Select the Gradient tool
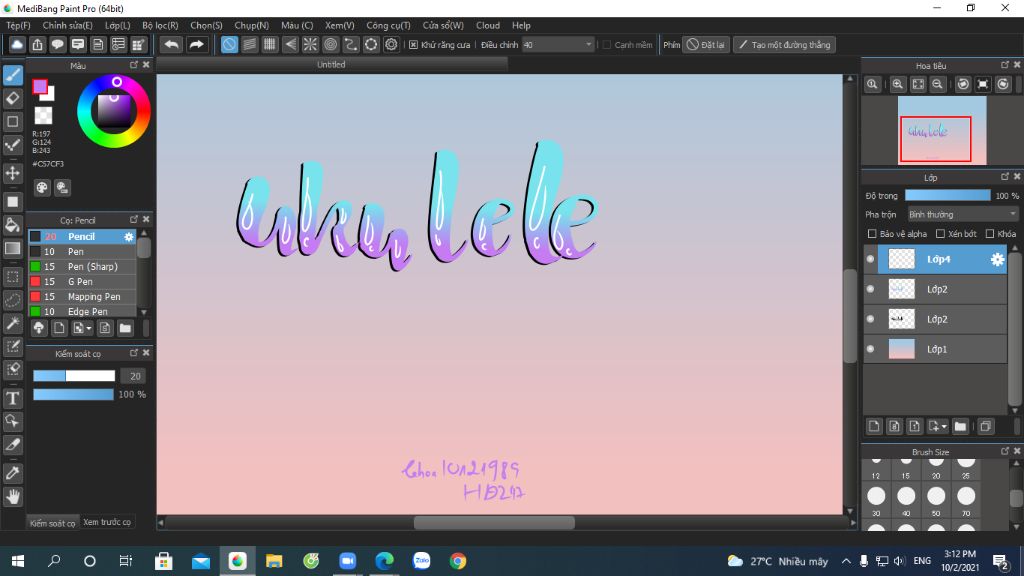 click(x=12, y=249)
